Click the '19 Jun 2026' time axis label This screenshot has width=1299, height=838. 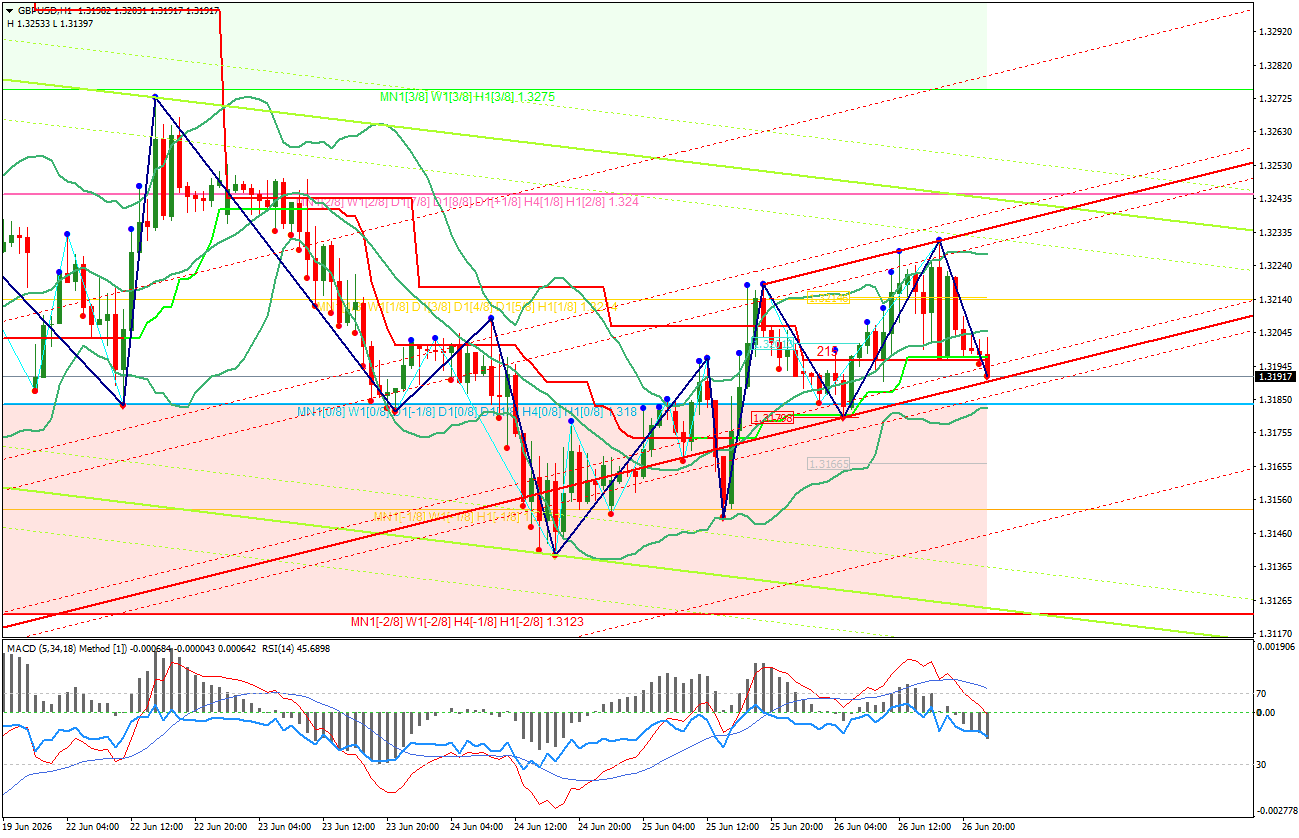pyautogui.click(x=26, y=827)
